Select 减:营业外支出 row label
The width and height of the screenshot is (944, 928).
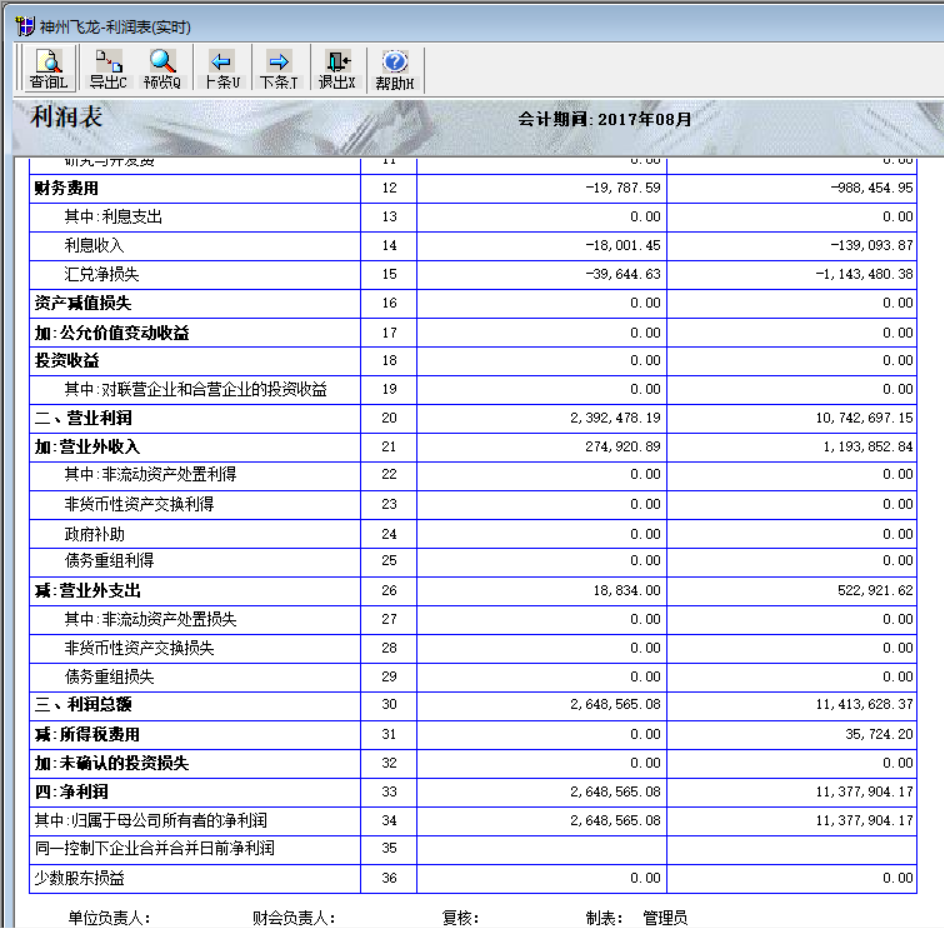click(x=88, y=590)
